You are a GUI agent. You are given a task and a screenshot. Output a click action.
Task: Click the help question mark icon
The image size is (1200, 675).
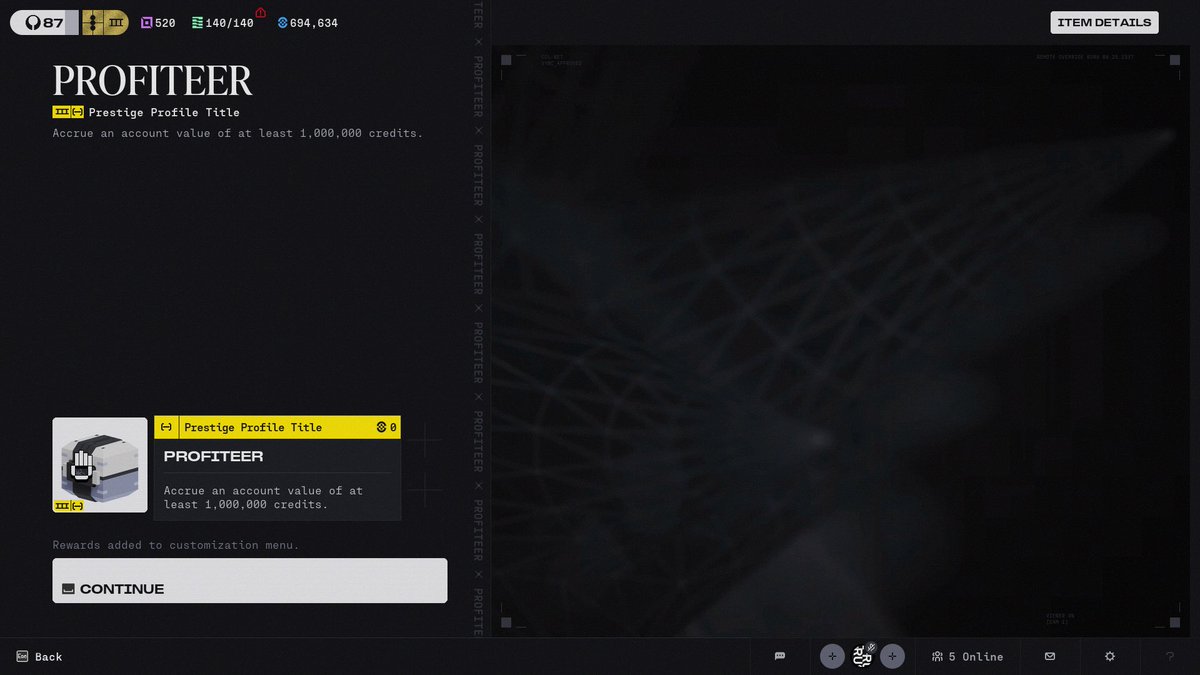(1170, 656)
